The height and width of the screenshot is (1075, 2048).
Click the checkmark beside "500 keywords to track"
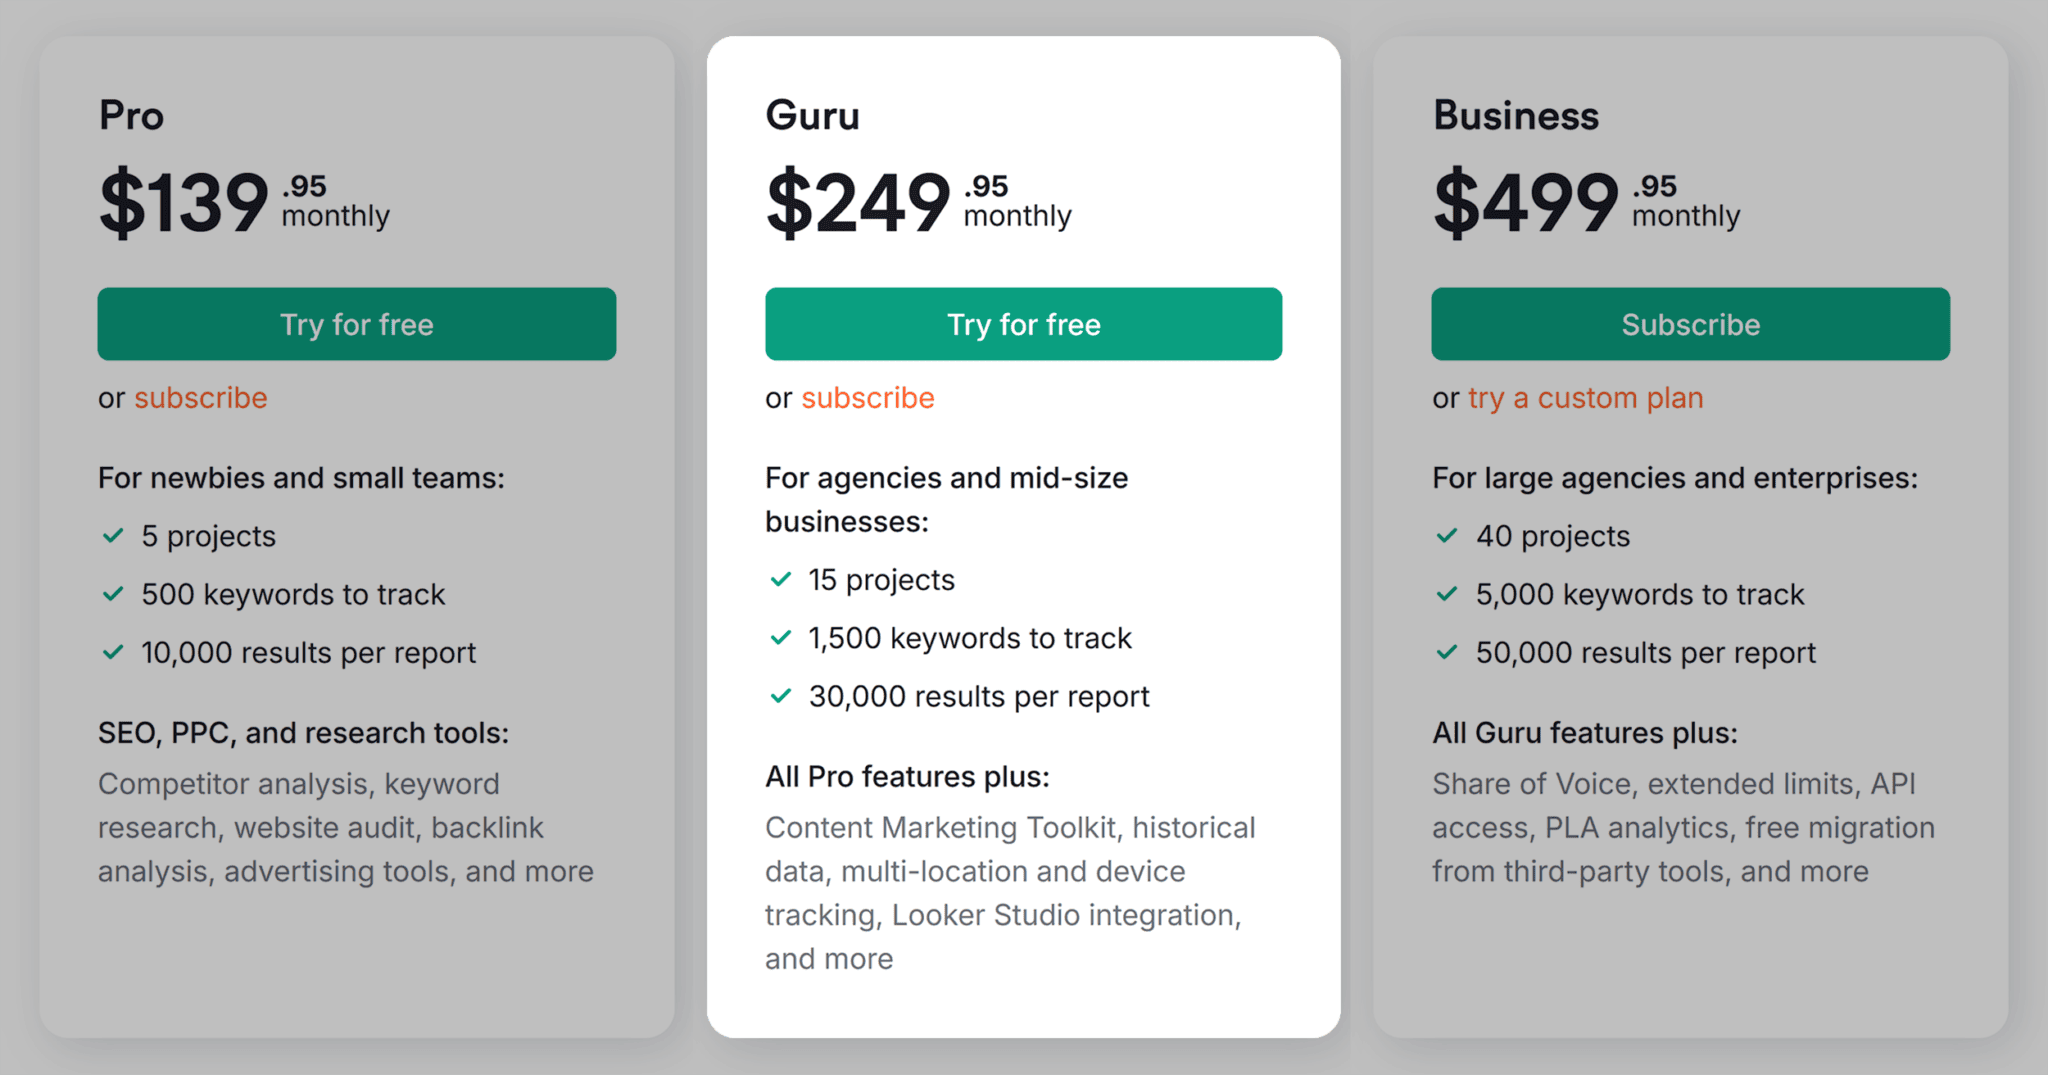(x=113, y=594)
